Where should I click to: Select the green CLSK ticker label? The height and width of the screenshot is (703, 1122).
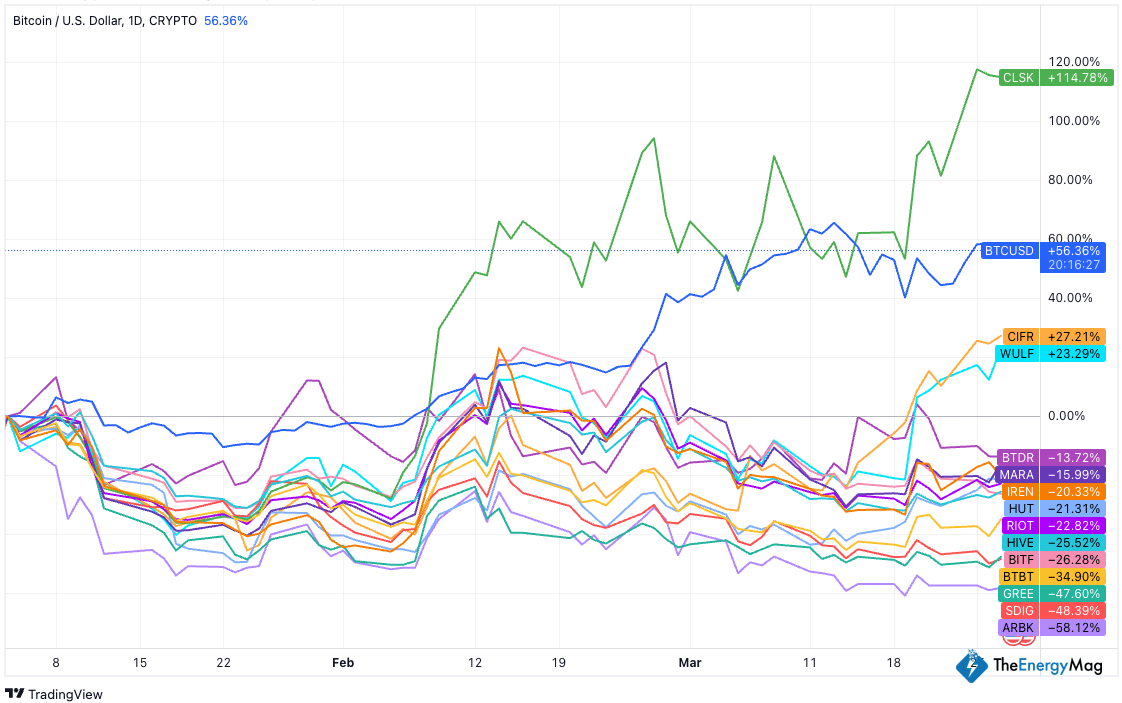[1019, 78]
